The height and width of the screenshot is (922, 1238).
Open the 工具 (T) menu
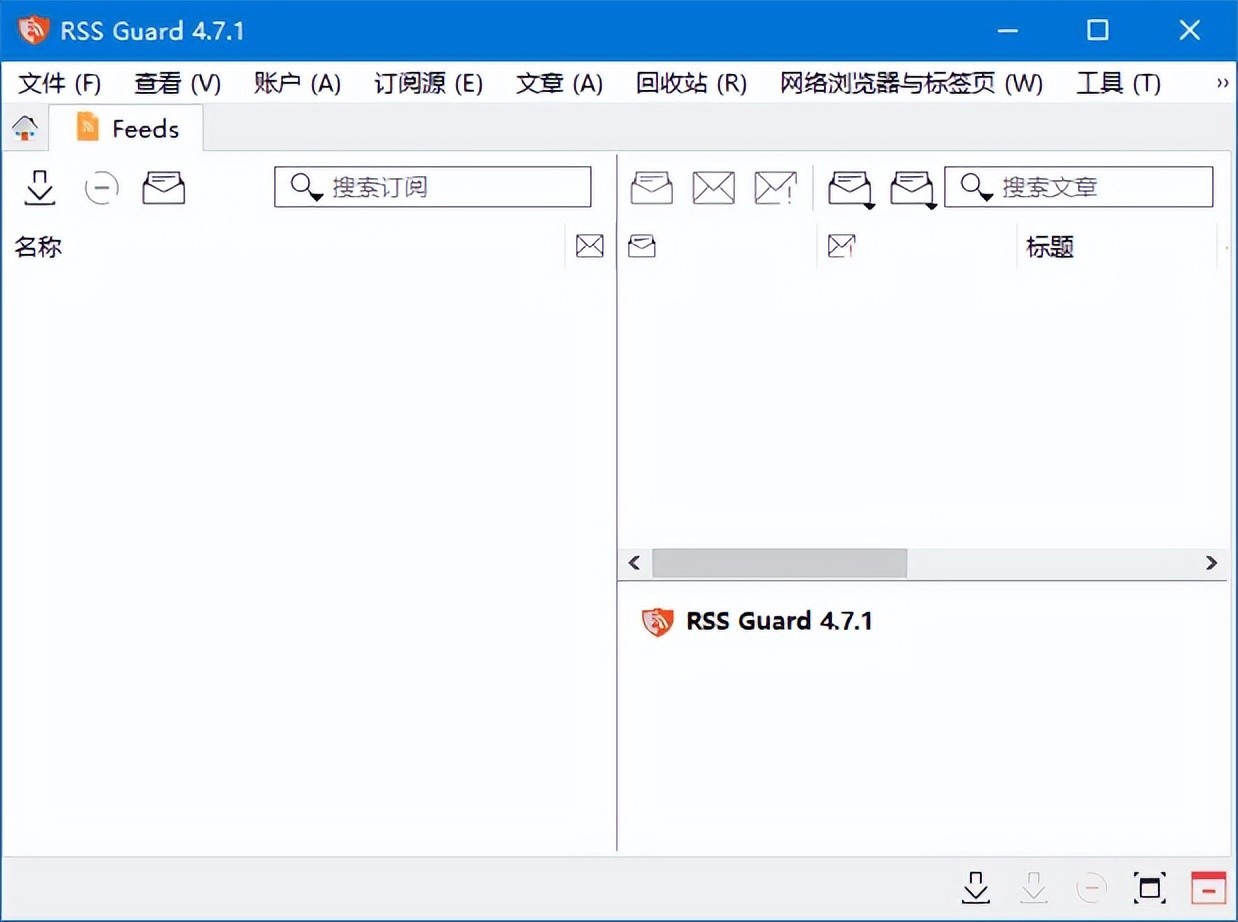pyautogui.click(x=1118, y=83)
